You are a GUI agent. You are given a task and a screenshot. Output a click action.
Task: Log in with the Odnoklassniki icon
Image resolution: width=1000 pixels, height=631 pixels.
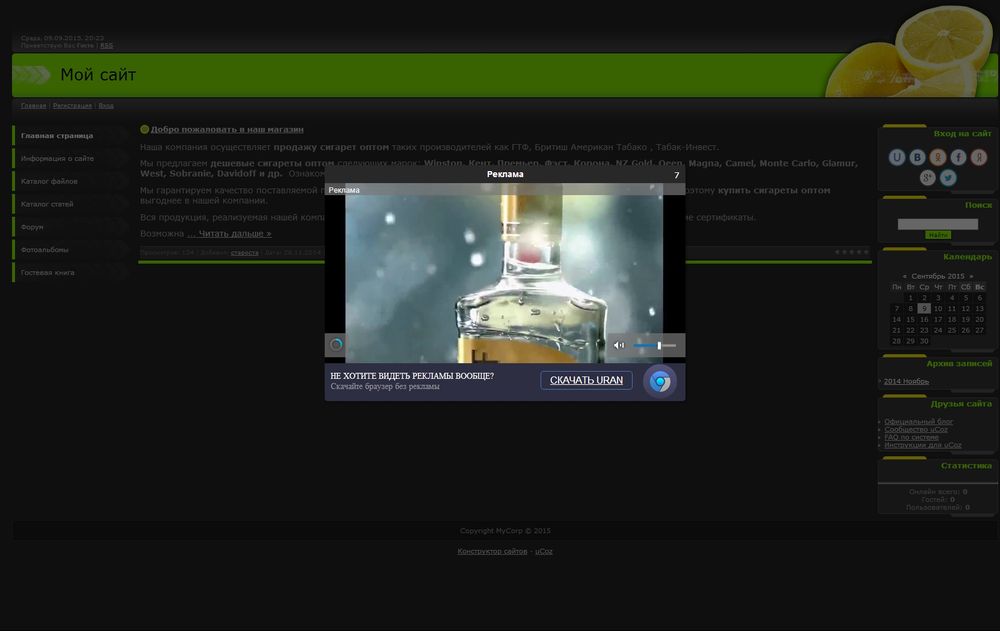(938, 157)
